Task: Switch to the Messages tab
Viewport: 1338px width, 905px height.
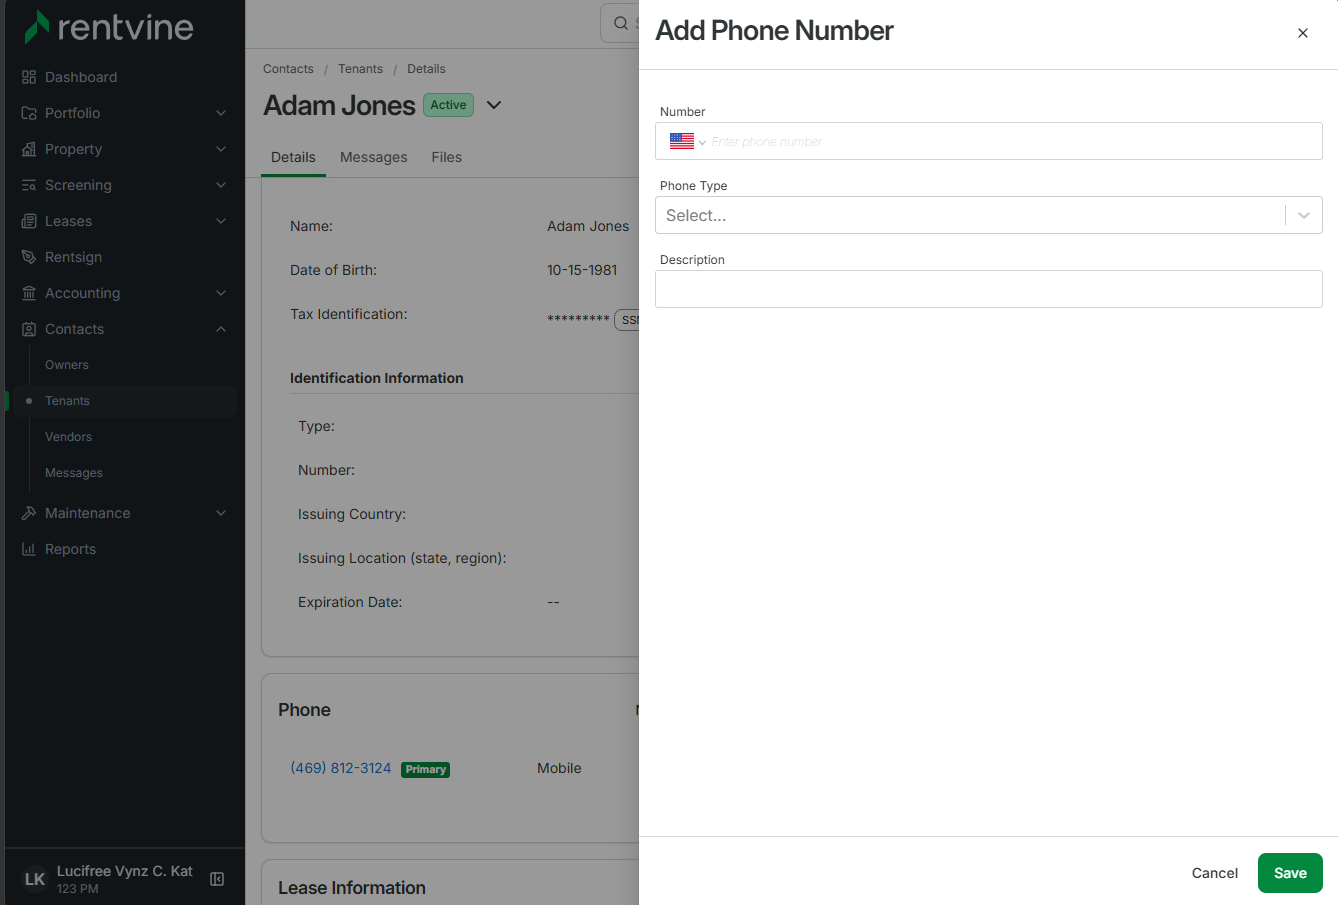Action: [x=374, y=157]
